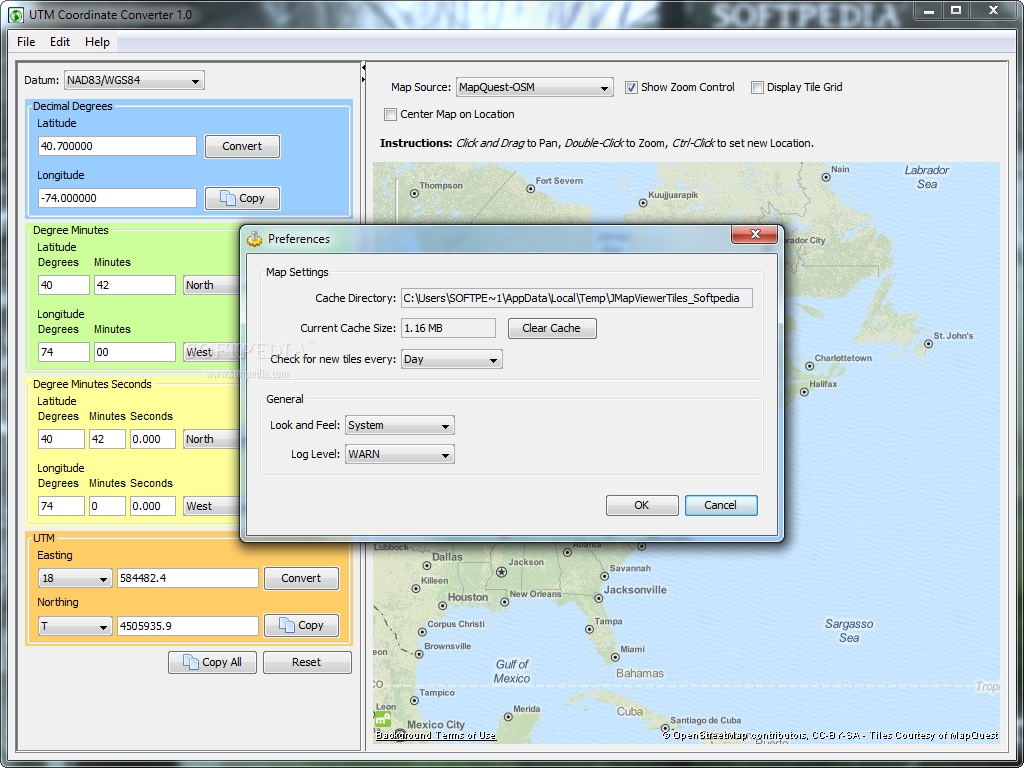Screen dimensions: 1024x768
Task: Open the Datum dropdown
Action: click(x=134, y=80)
